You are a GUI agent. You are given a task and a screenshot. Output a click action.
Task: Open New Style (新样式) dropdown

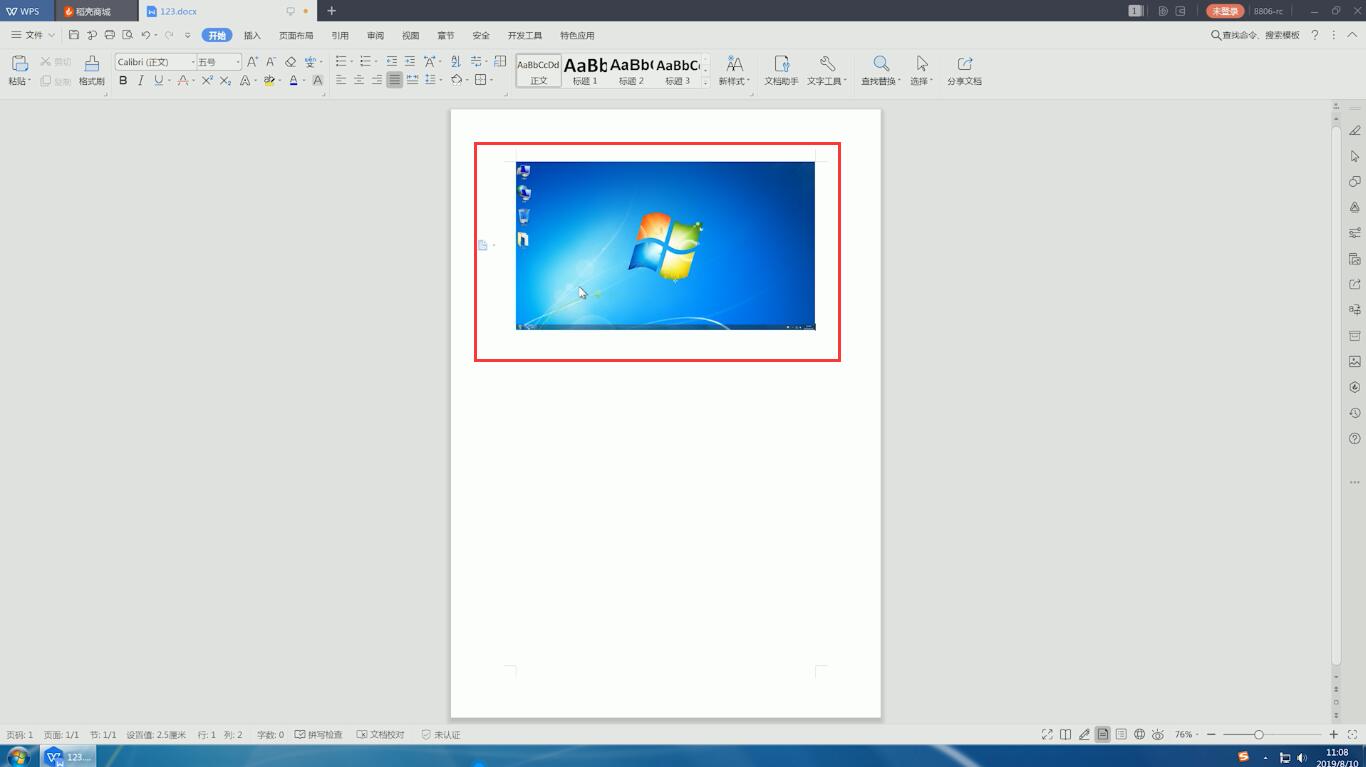(x=734, y=69)
